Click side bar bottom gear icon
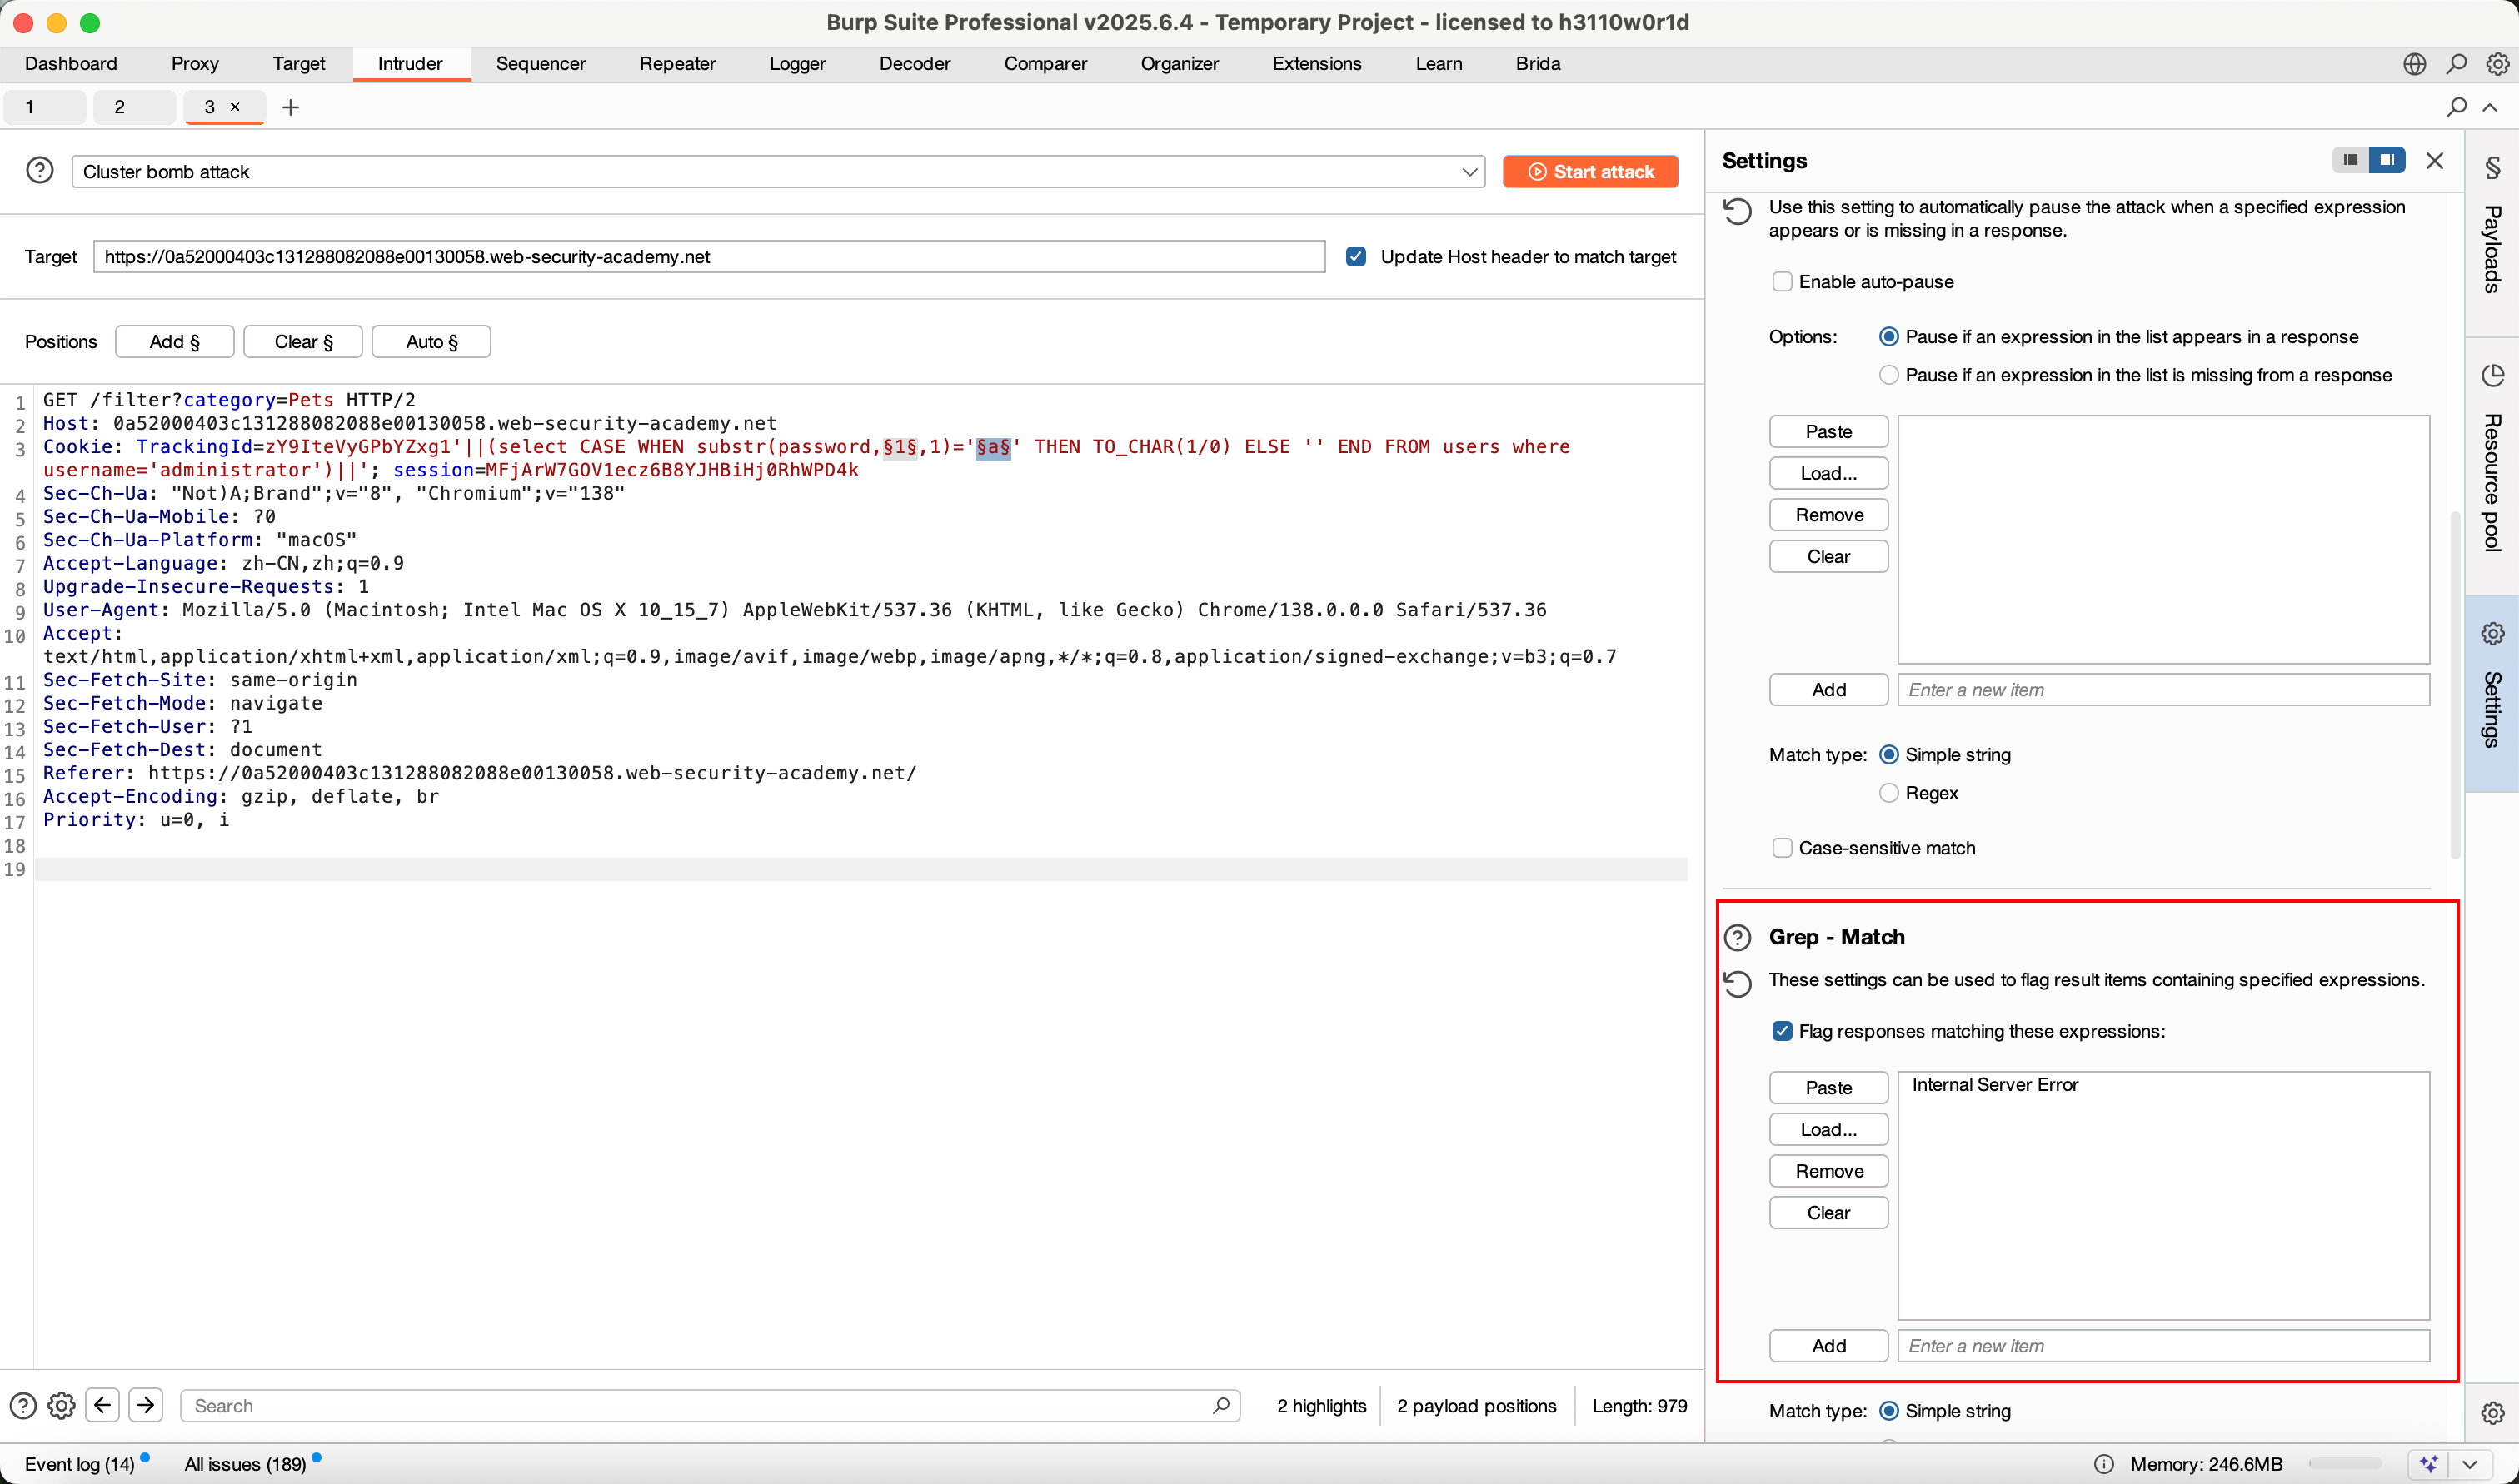The height and width of the screenshot is (1484, 2519). (x=2492, y=1412)
